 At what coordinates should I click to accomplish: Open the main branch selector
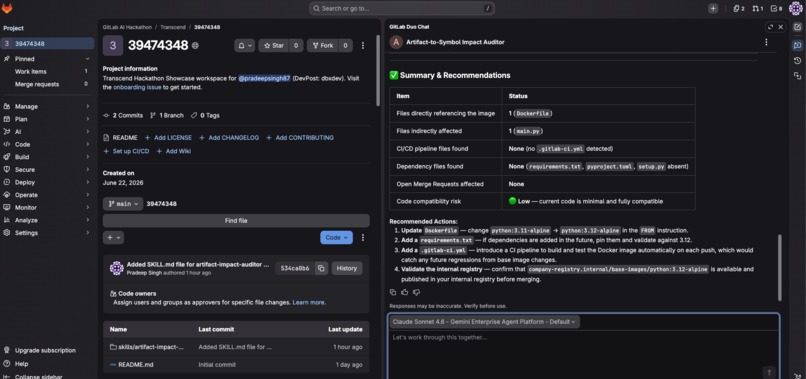[123, 204]
